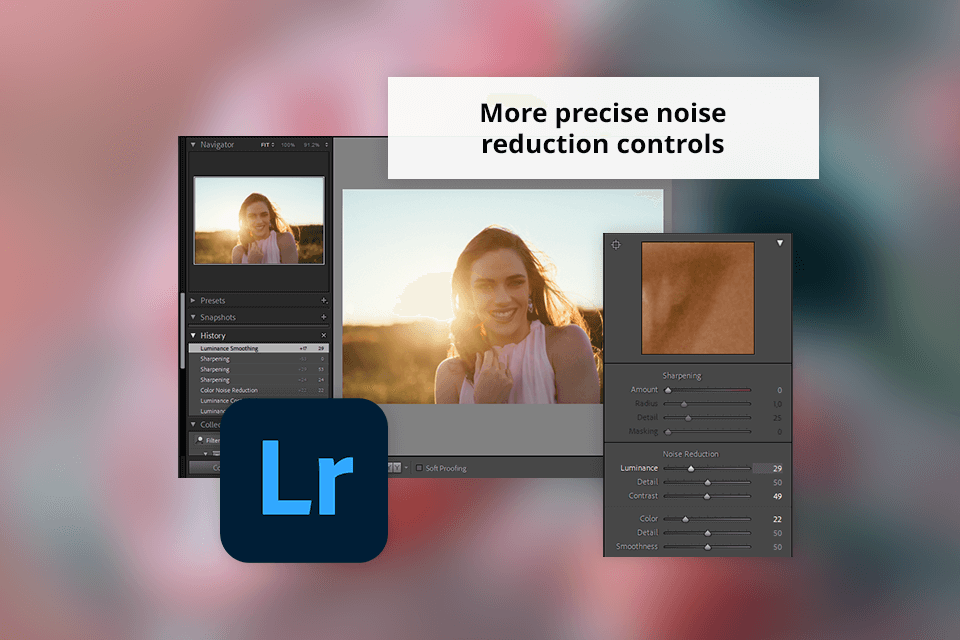Select the Sharpening history step valued 53
960x640 pixels.
click(258, 369)
